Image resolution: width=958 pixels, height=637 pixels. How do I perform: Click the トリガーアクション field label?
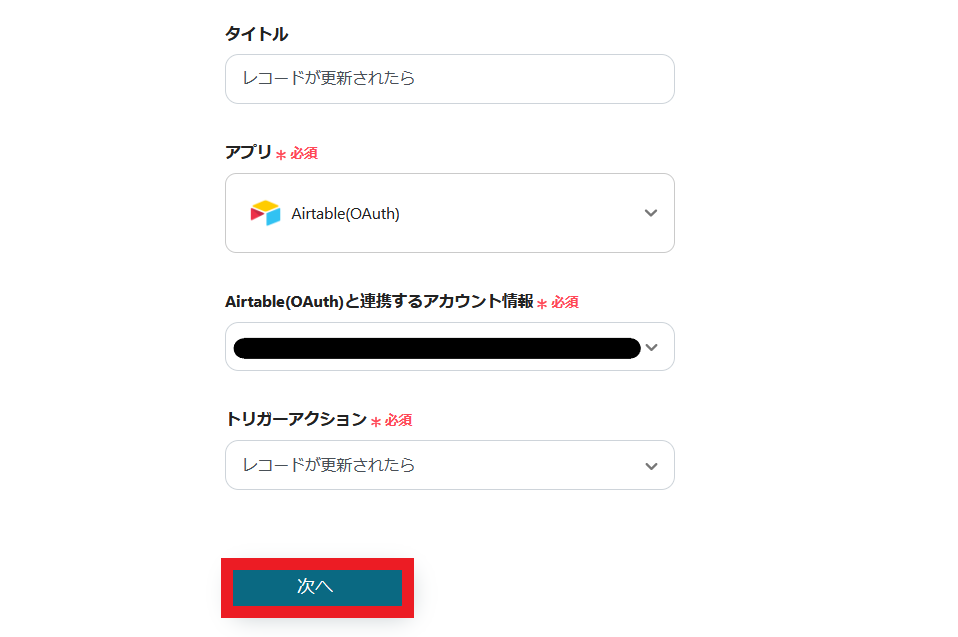pyautogui.click(x=296, y=419)
